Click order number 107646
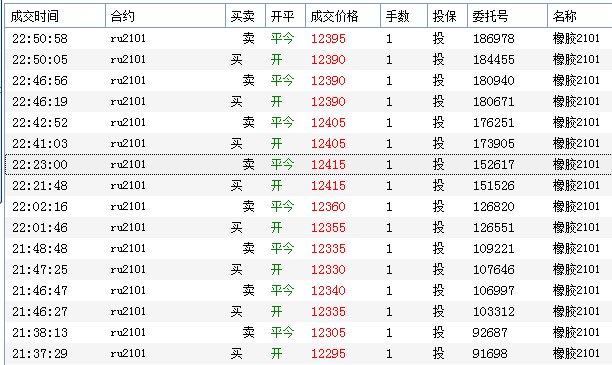The width and height of the screenshot is (612, 365). point(494,270)
